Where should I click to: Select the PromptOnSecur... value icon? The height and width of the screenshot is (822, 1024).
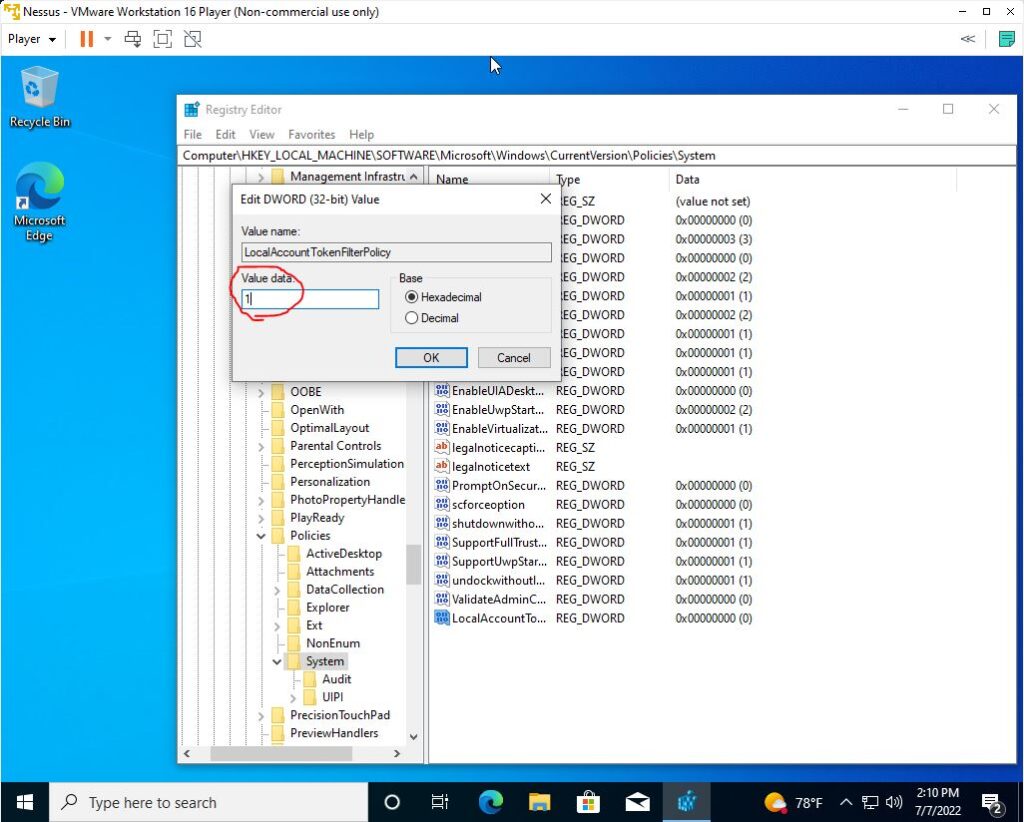tap(441, 485)
